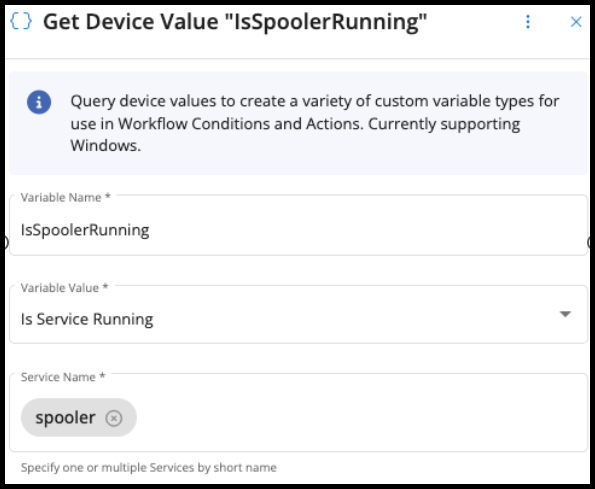The width and height of the screenshot is (595, 489).
Task: Focus the Variable Name input field
Action: click(298, 225)
